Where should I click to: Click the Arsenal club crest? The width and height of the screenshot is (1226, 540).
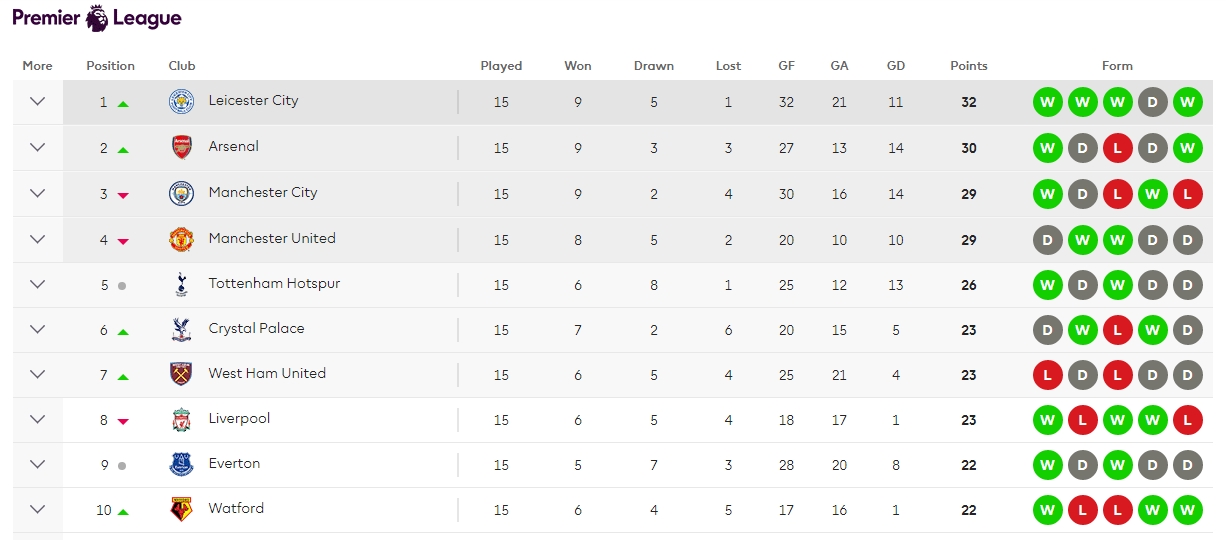(x=181, y=147)
